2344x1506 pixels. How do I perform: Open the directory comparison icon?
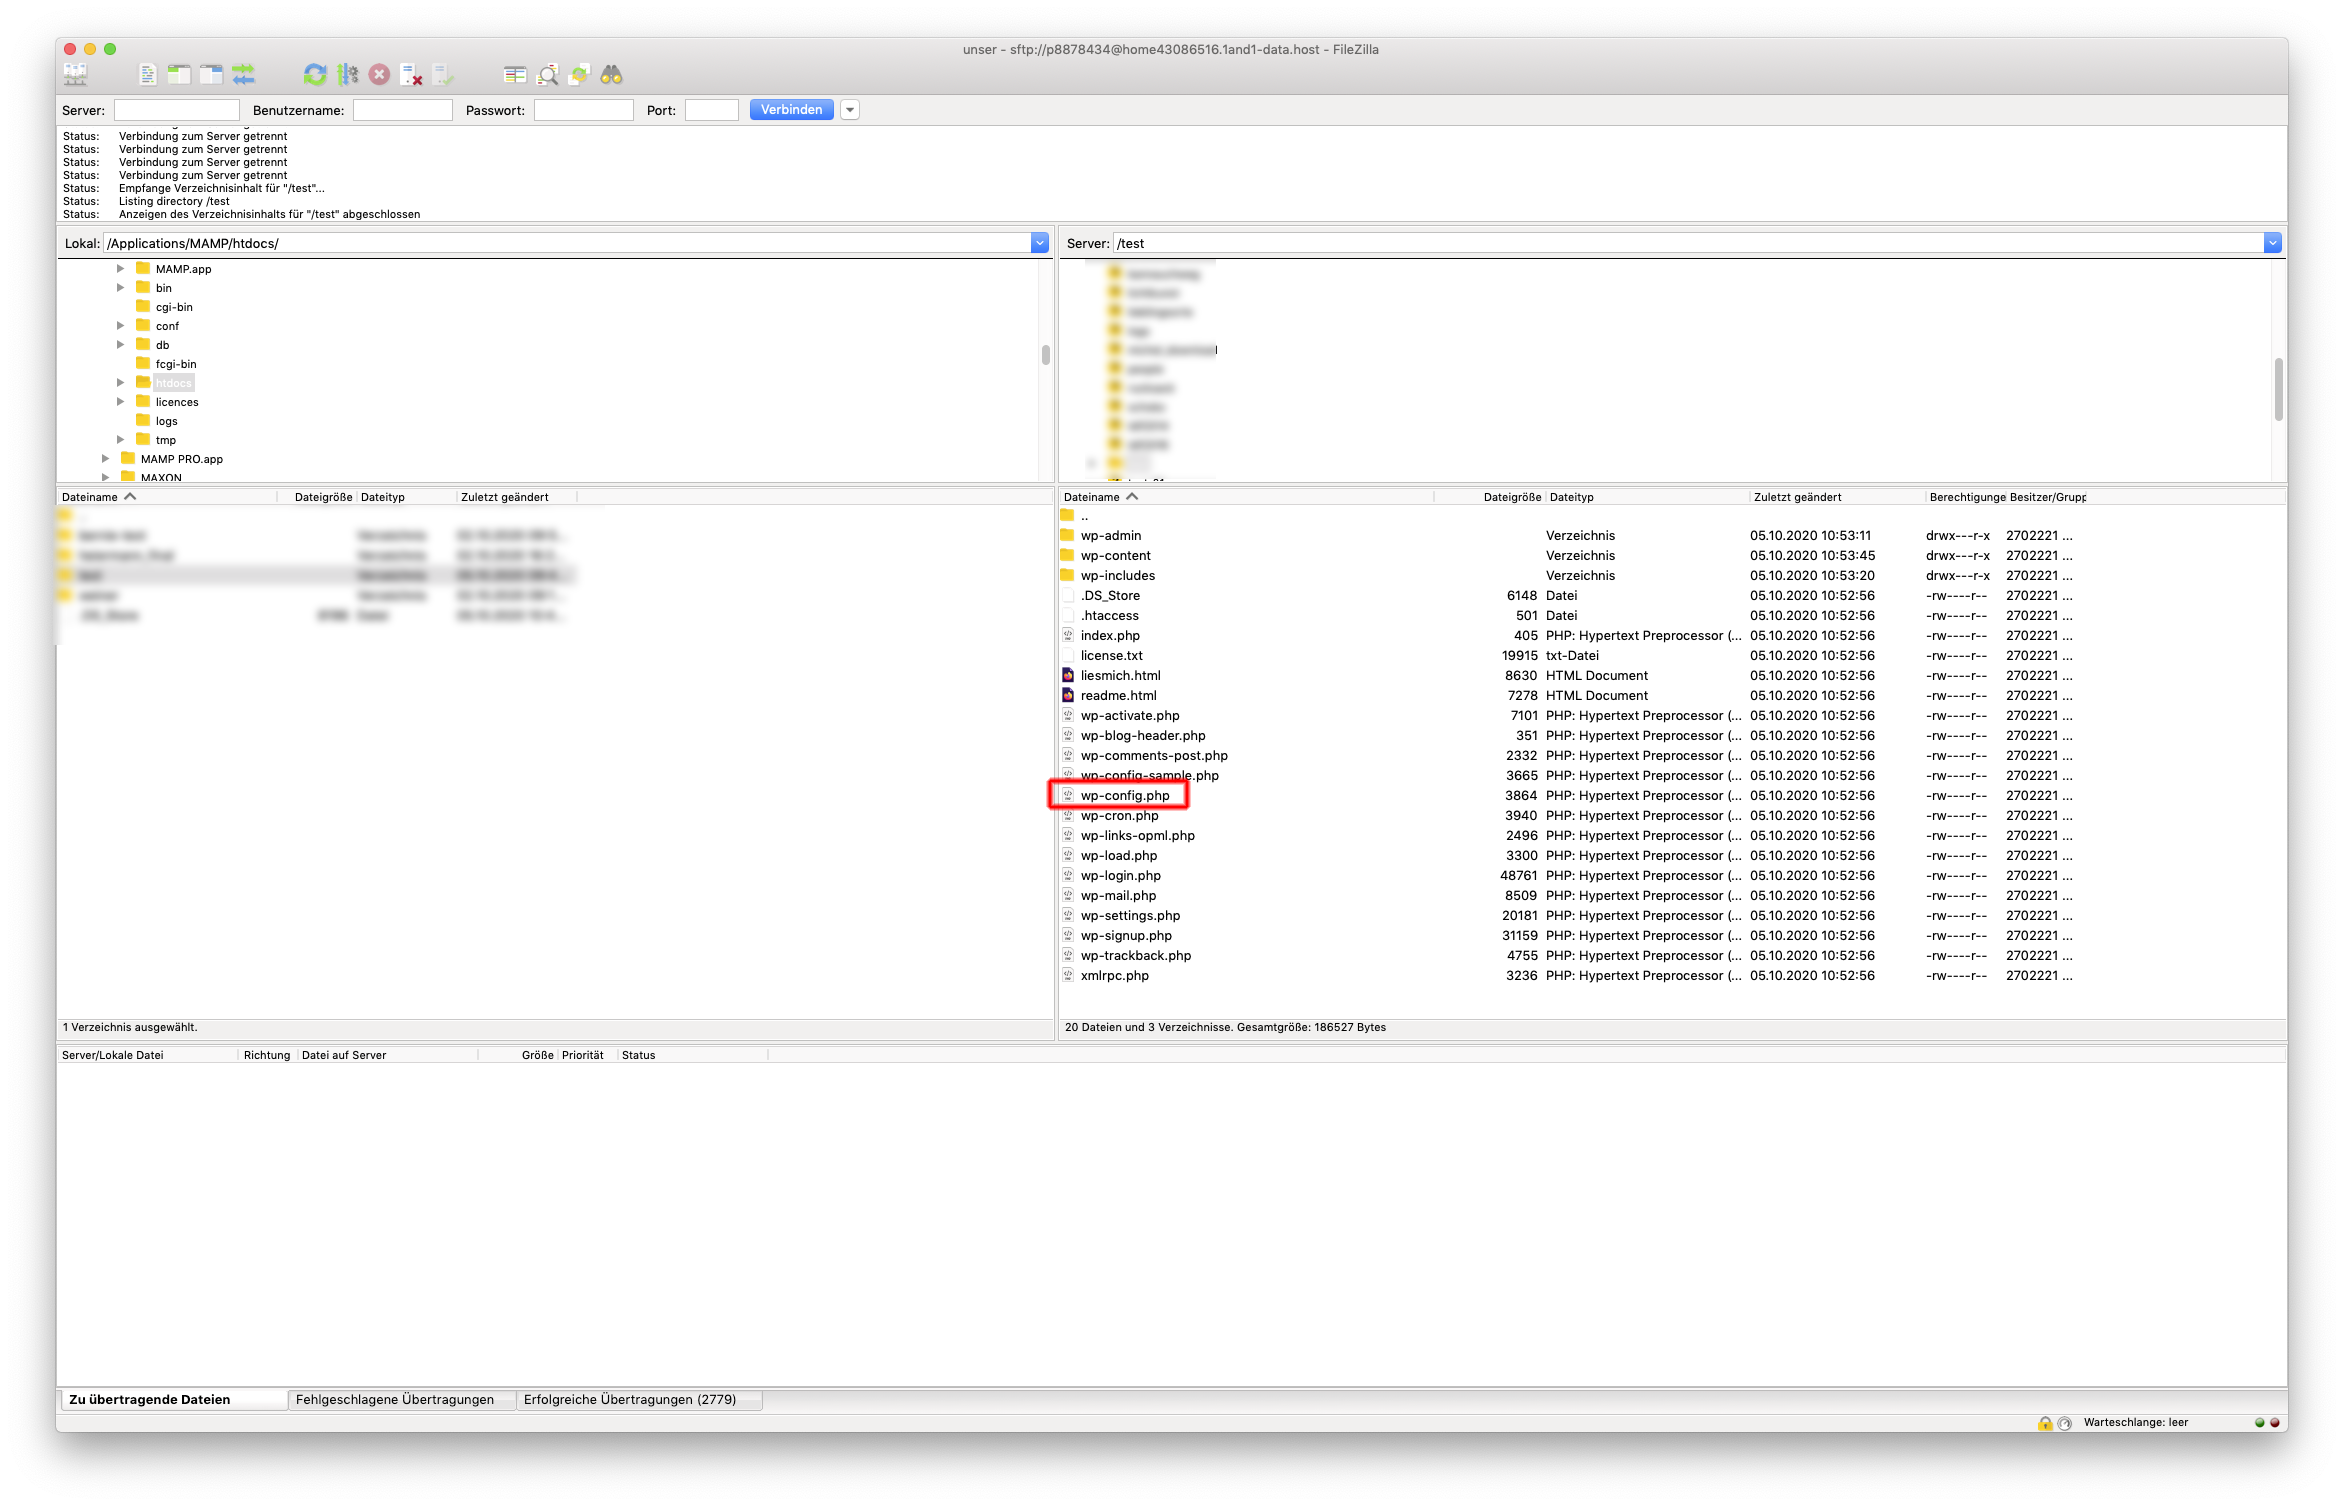pyautogui.click(x=515, y=74)
